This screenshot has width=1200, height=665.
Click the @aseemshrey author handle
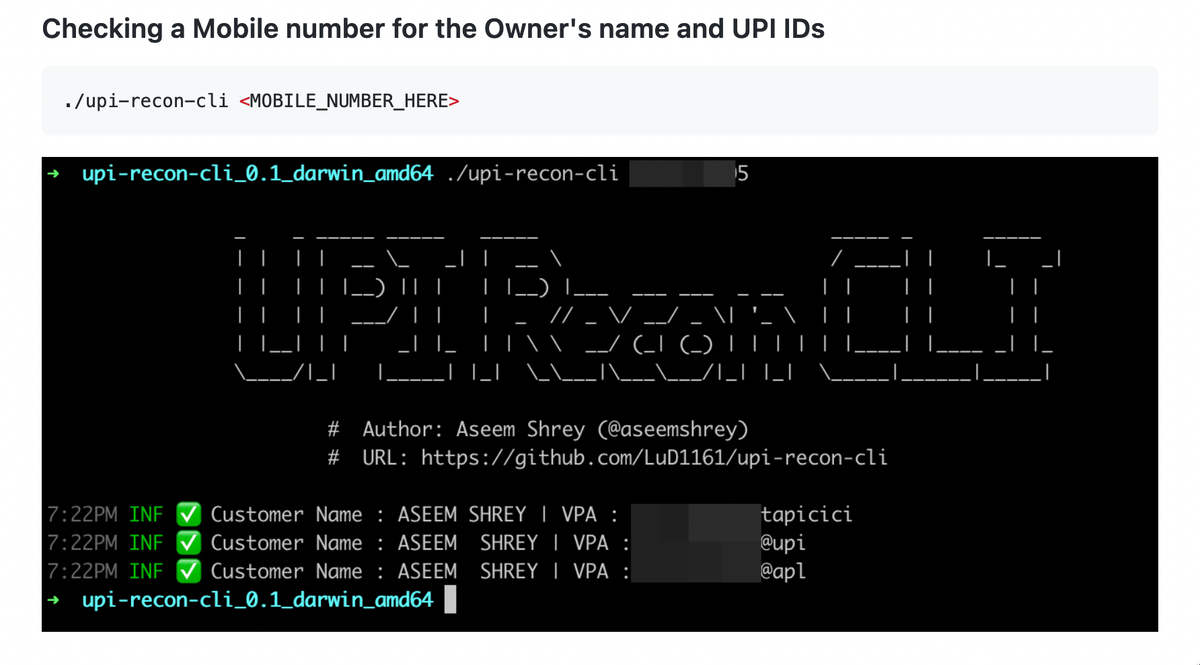click(x=671, y=430)
